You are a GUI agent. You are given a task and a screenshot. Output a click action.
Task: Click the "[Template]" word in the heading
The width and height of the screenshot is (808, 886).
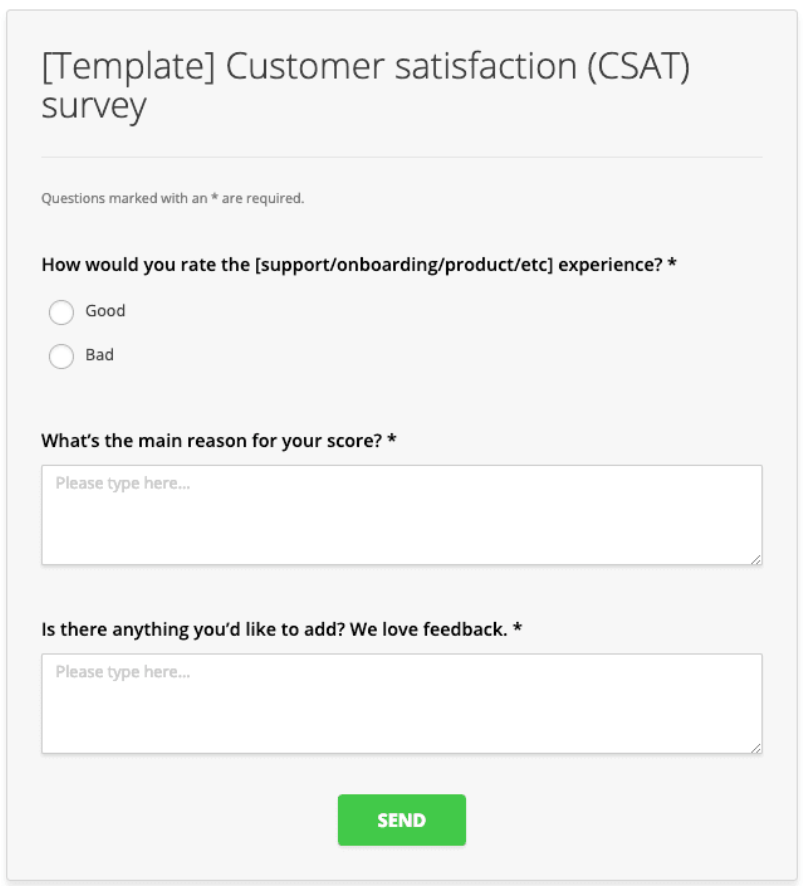129,67
